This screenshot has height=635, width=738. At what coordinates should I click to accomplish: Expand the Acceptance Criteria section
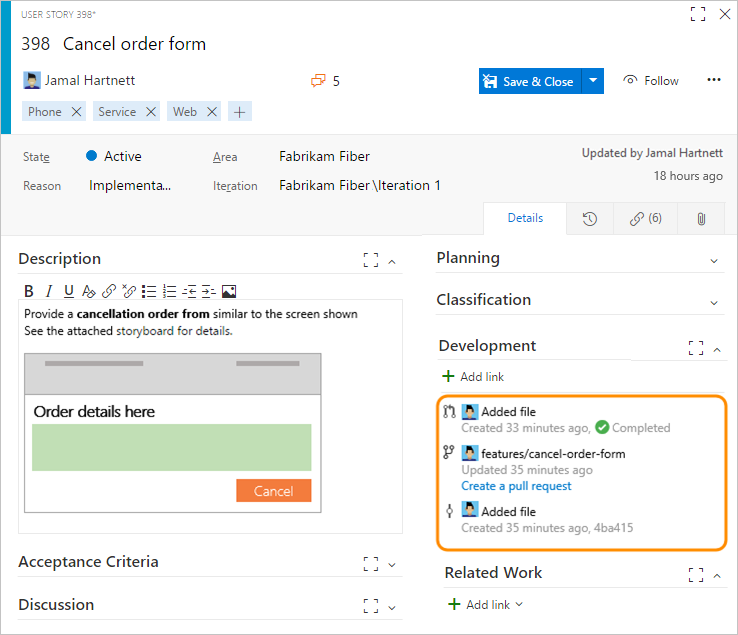[392, 564]
